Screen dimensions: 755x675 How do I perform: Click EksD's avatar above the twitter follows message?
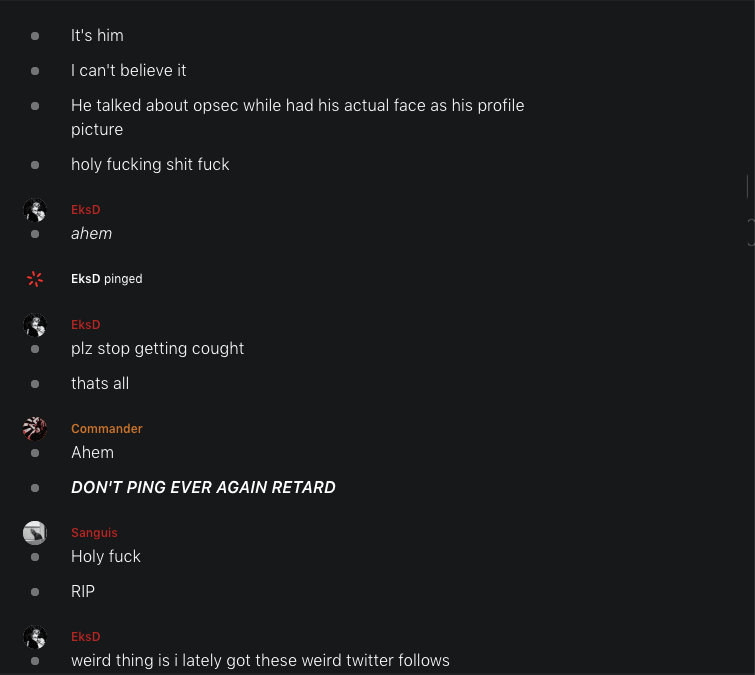(x=35, y=637)
